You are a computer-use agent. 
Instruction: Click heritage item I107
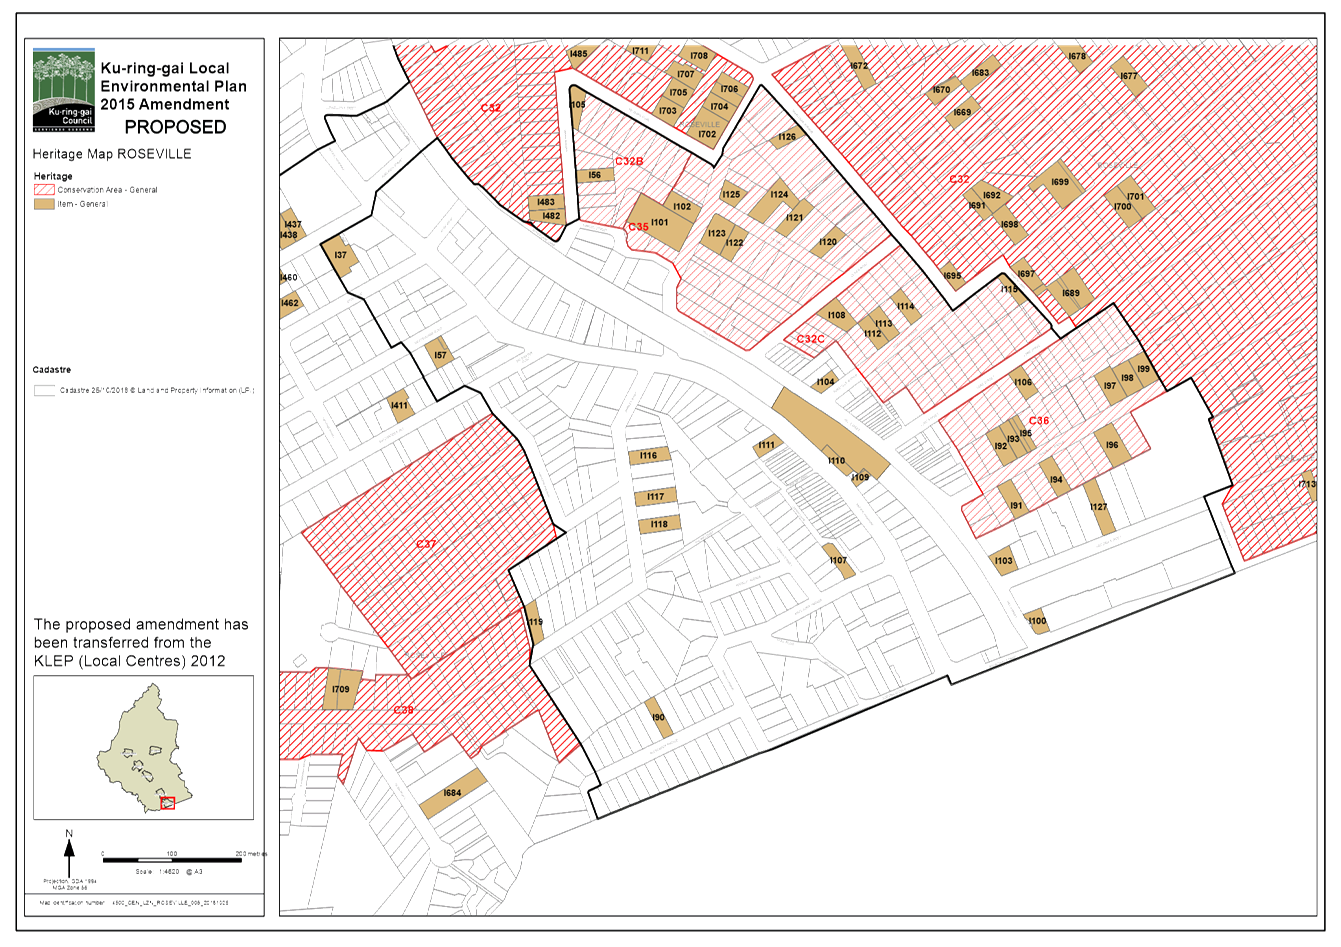(838, 561)
